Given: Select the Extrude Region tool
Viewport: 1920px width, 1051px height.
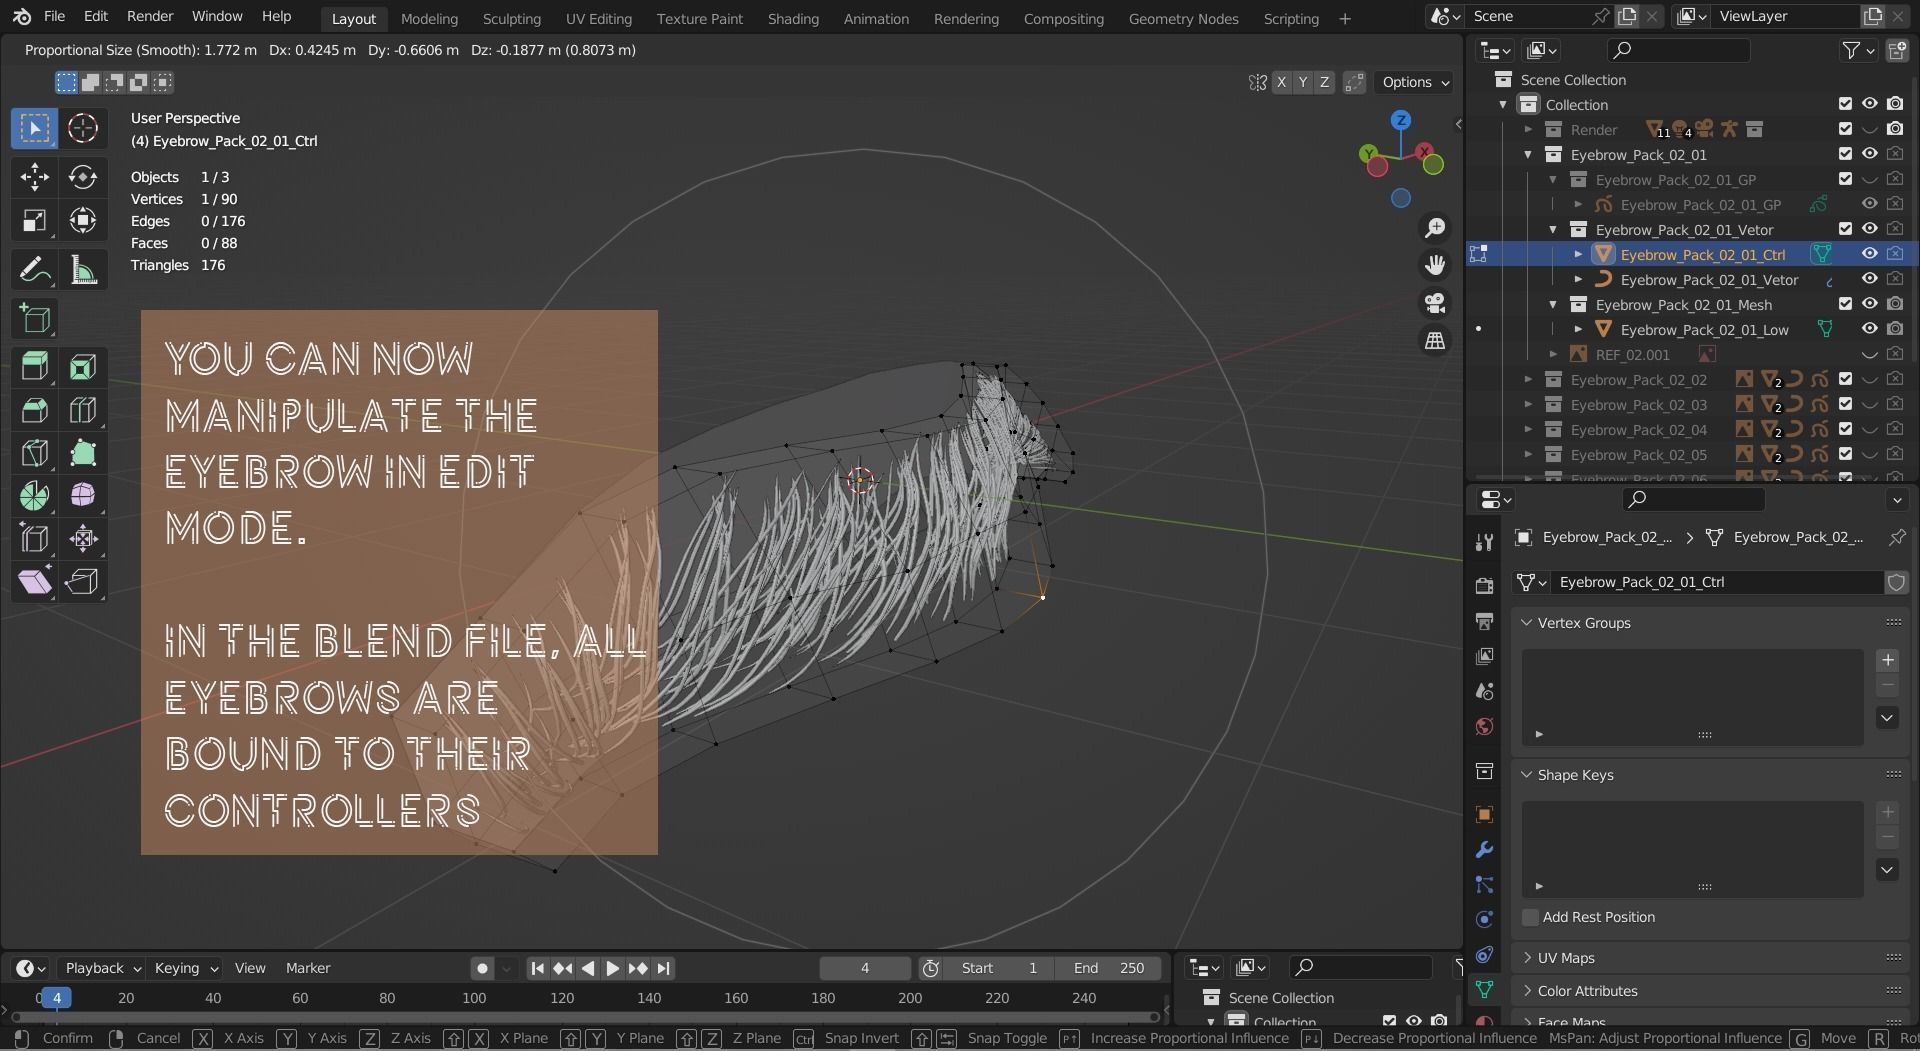Looking at the screenshot, I should pyautogui.click(x=34, y=367).
